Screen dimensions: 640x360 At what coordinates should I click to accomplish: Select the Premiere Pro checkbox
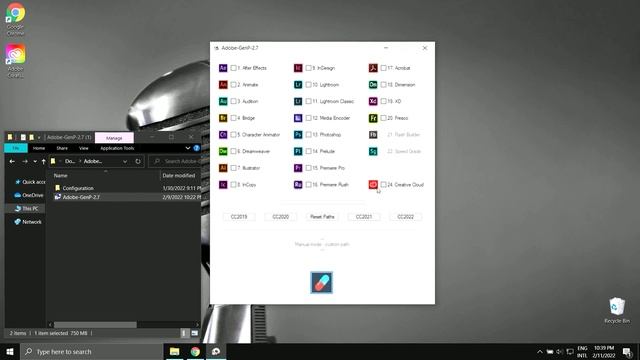309,168
